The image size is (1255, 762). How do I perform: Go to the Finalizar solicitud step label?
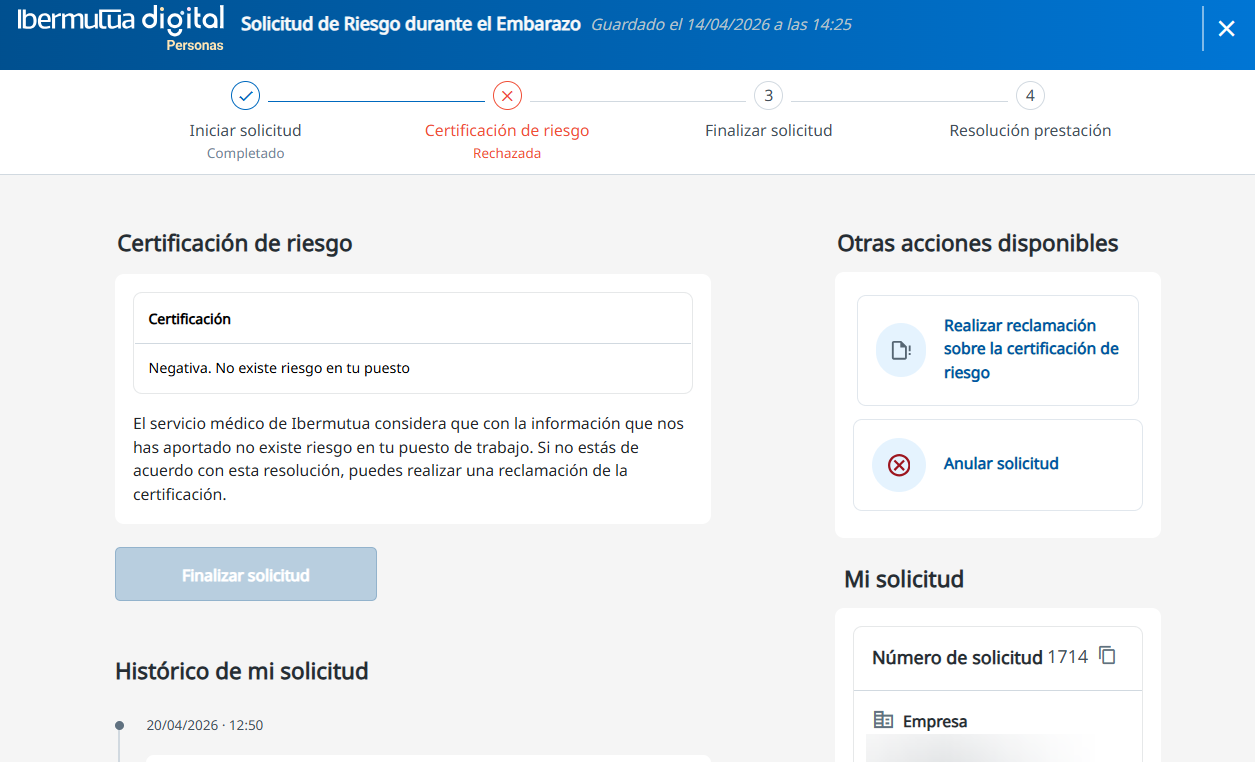pos(768,130)
